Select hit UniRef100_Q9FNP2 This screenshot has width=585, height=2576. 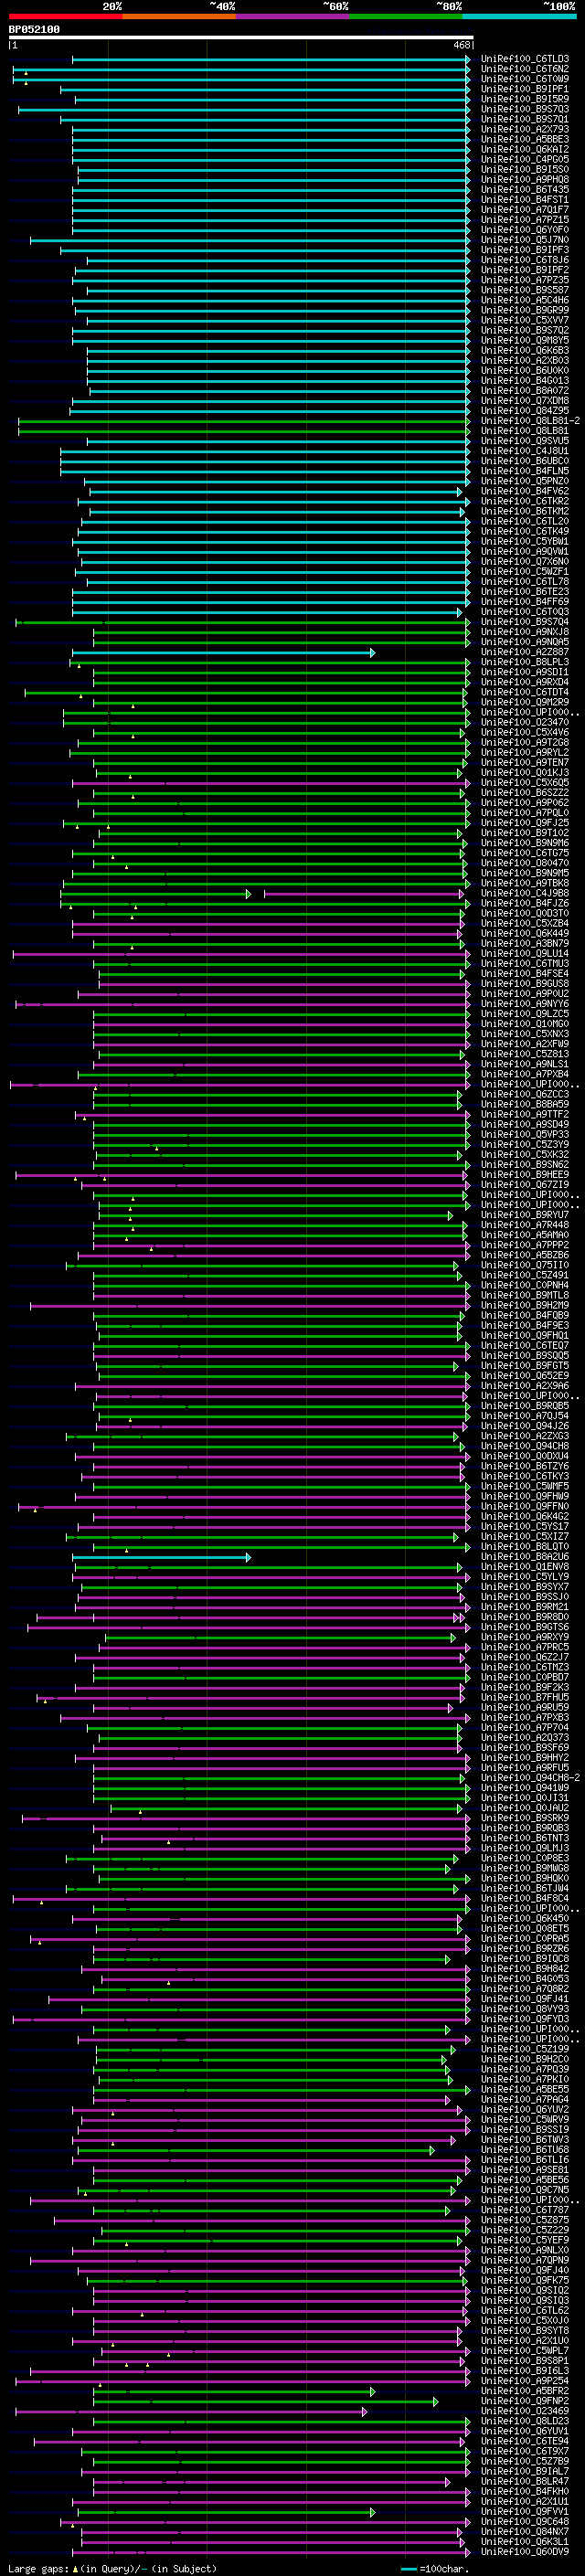pyautogui.click(x=524, y=2401)
